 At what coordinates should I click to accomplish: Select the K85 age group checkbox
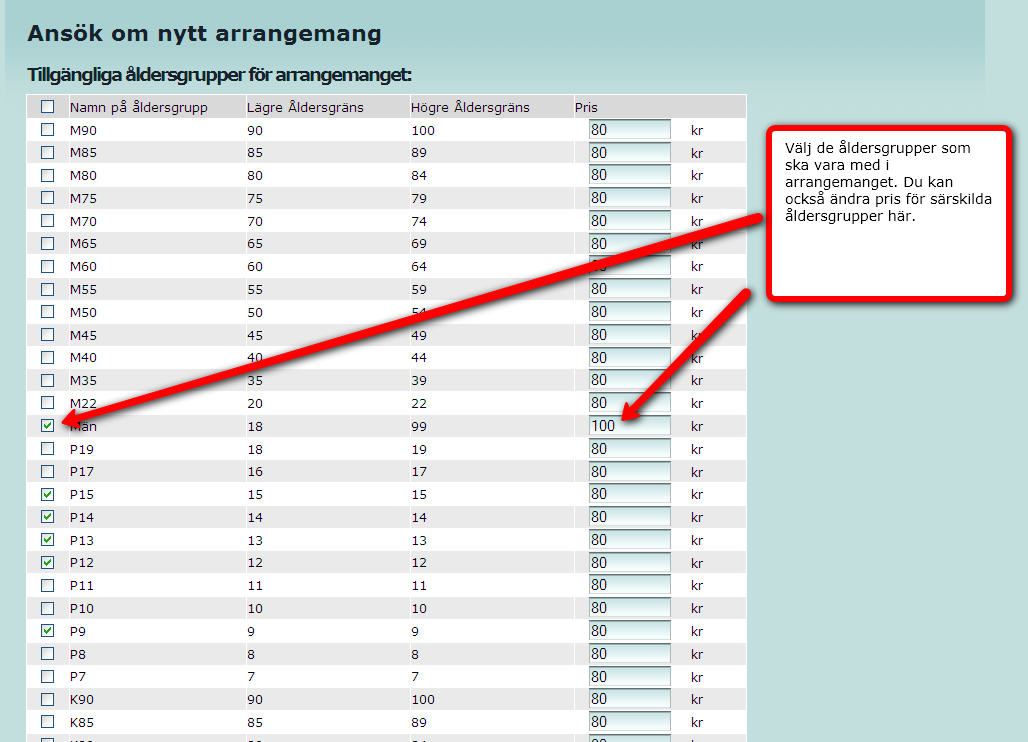click(x=47, y=722)
